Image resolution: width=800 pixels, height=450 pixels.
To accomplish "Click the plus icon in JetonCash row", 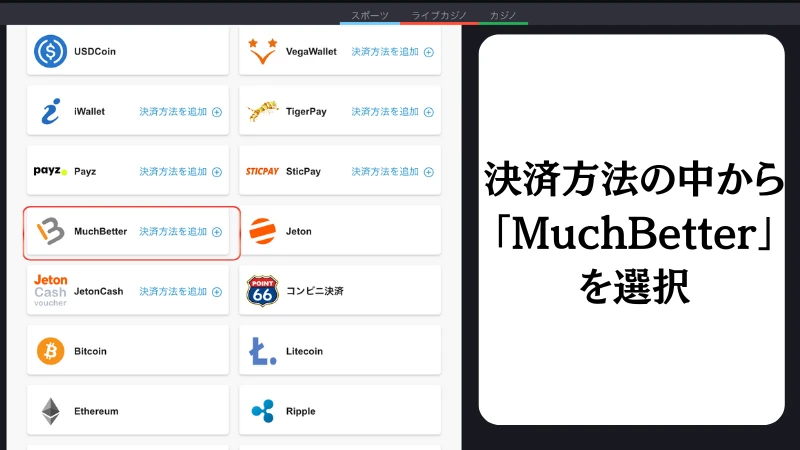I will pos(217,292).
